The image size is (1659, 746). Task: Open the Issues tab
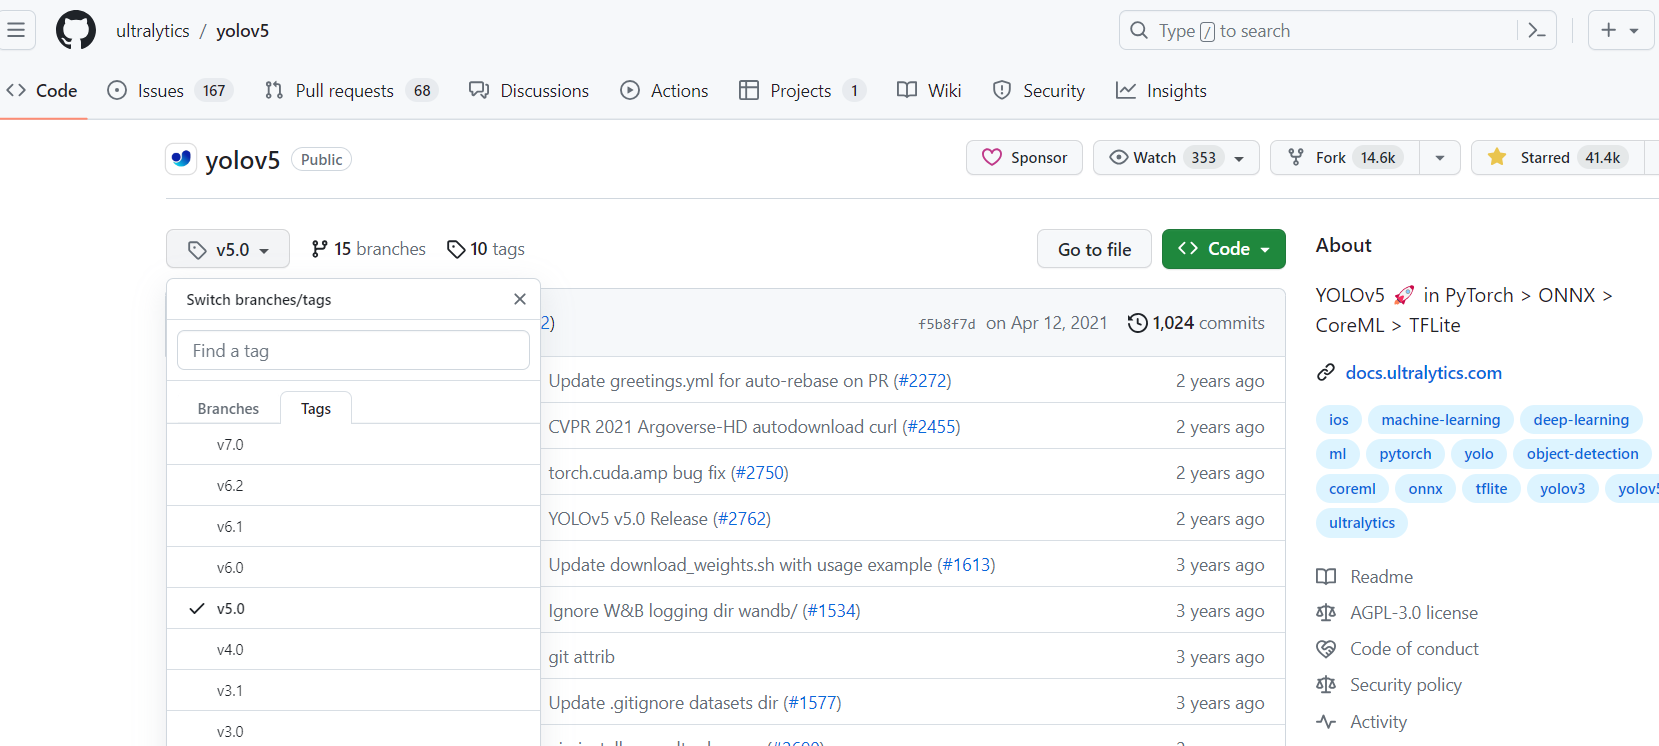click(170, 91)
